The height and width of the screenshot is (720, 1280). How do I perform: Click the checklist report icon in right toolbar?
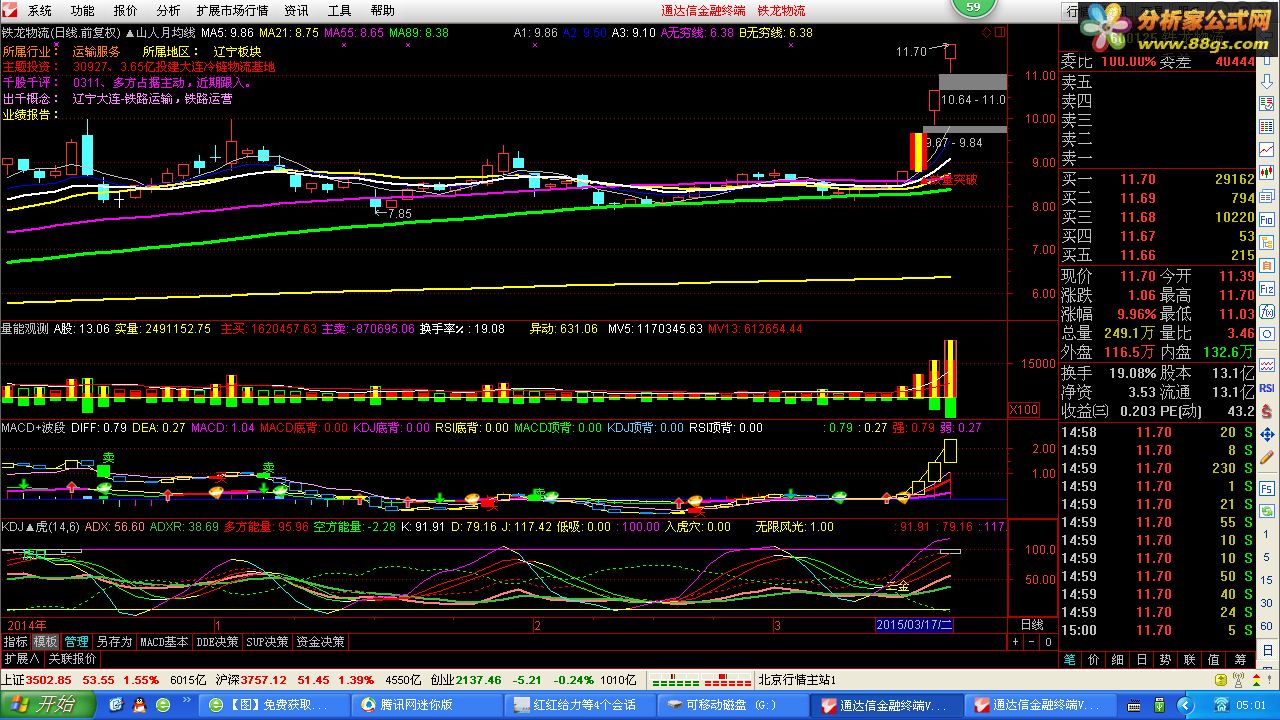pos(1267,103)
